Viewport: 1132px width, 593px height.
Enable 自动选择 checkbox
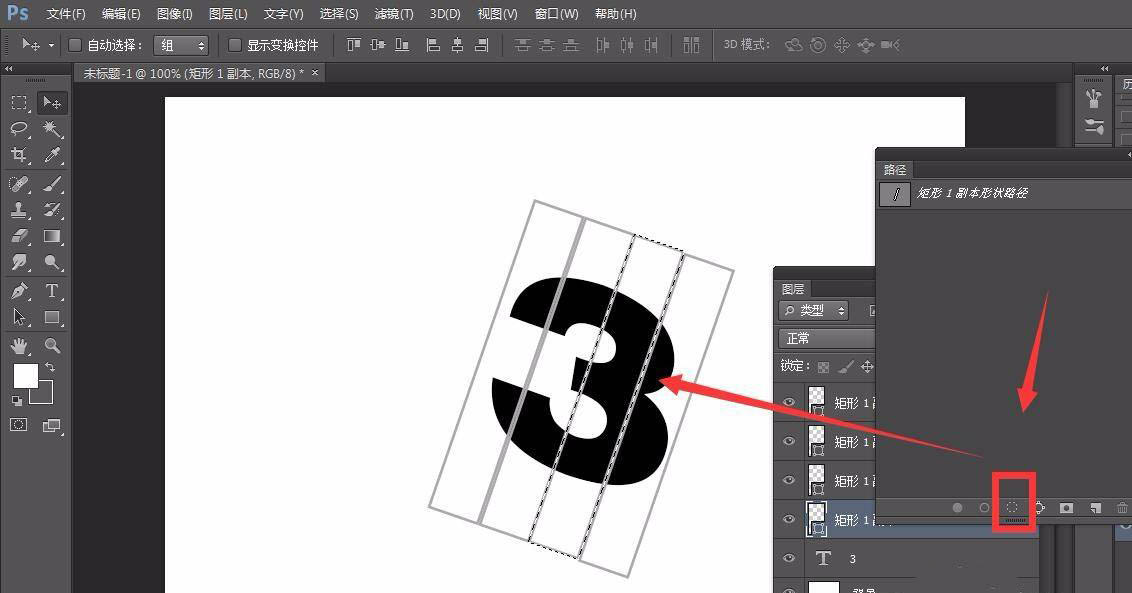pos(74,45)
